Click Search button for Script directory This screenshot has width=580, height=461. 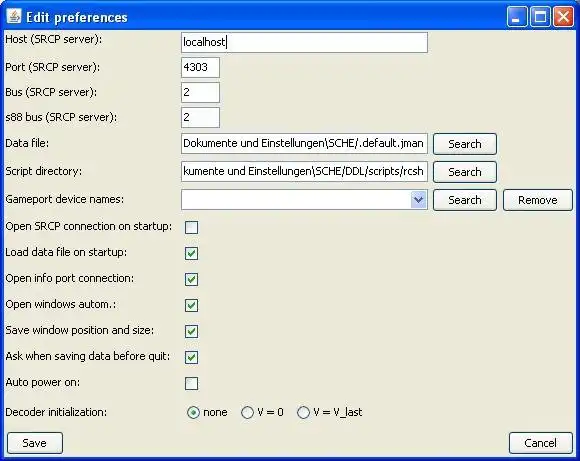pyautogui.click(x=465, y=172)
